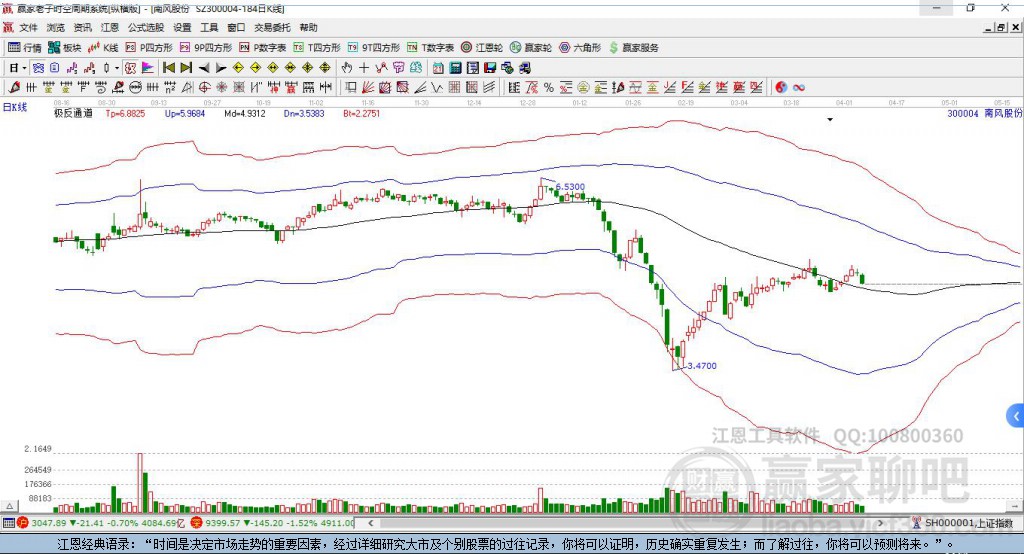The image size is (1024, 554).
Task: Click the colored flag chart icon
Action: [x=147, y=67]
